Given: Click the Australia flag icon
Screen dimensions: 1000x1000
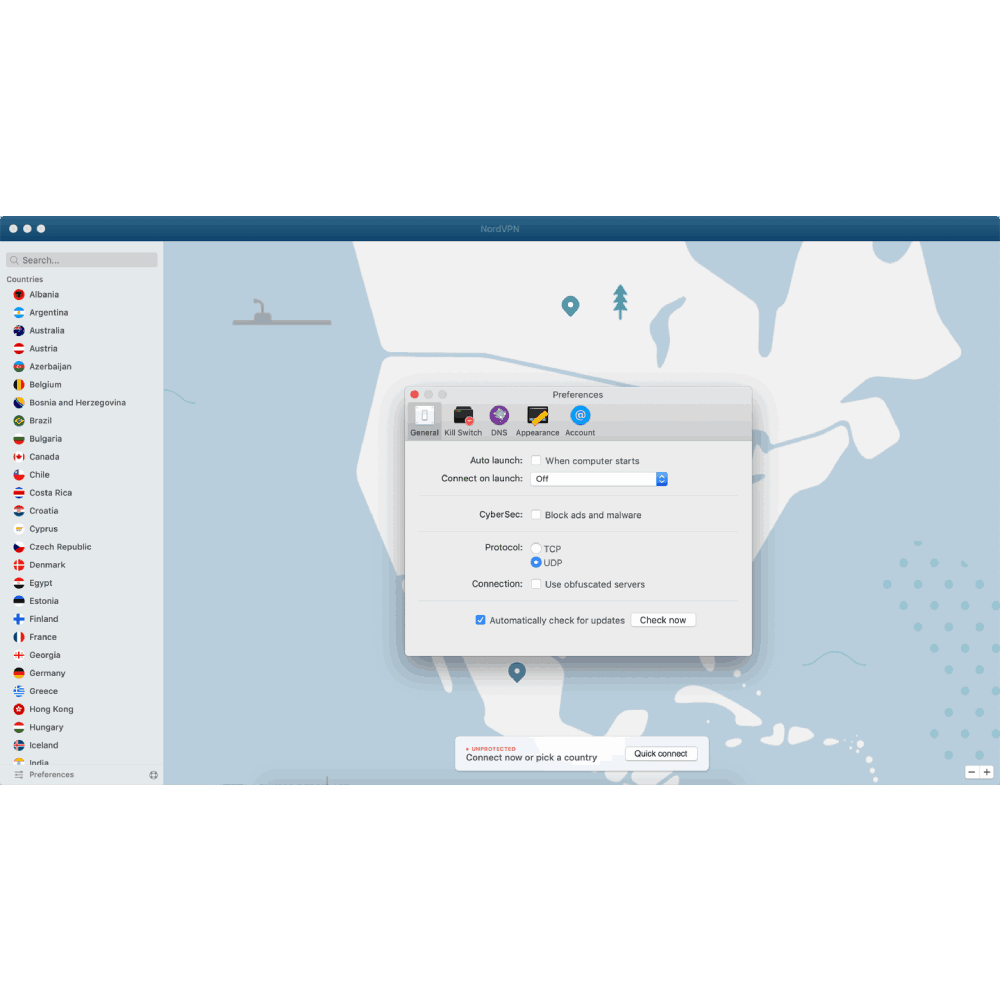Looking at the screenshot, I should click(x=19, y=330).
